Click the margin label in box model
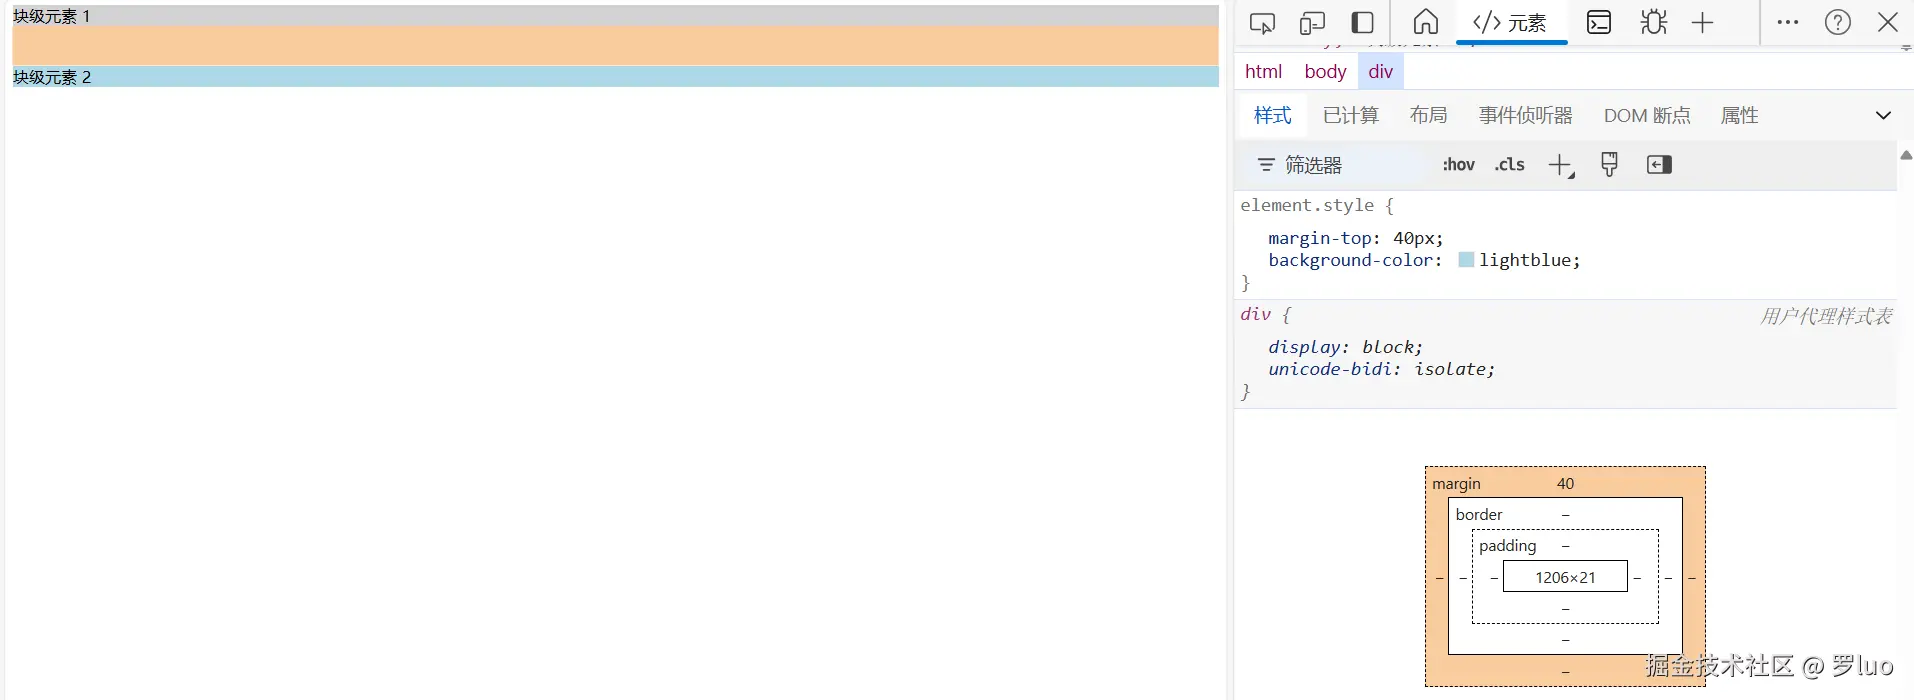The width and height of the screenshot is (1914, 700). click(x=1456, y=484)
